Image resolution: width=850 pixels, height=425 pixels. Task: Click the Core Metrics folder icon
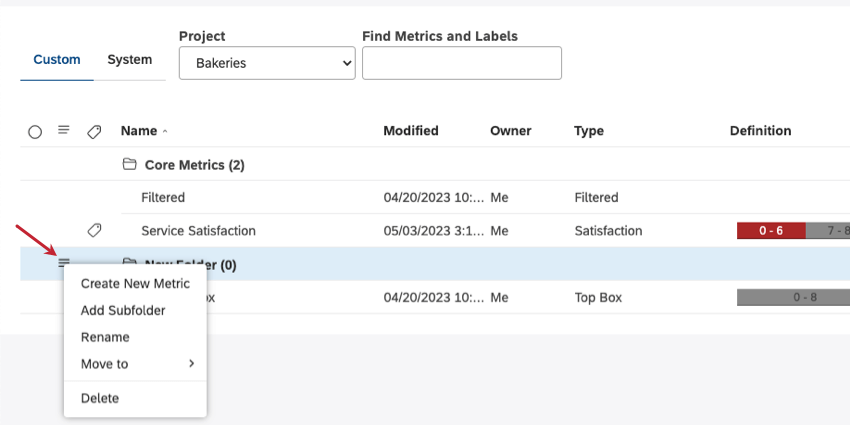point(128,164)
